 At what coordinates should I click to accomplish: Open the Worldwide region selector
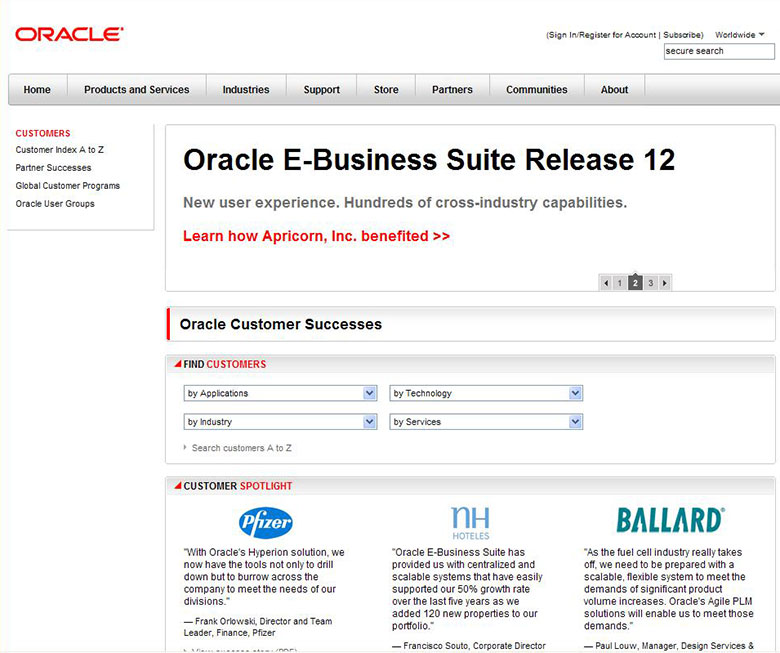740,35
